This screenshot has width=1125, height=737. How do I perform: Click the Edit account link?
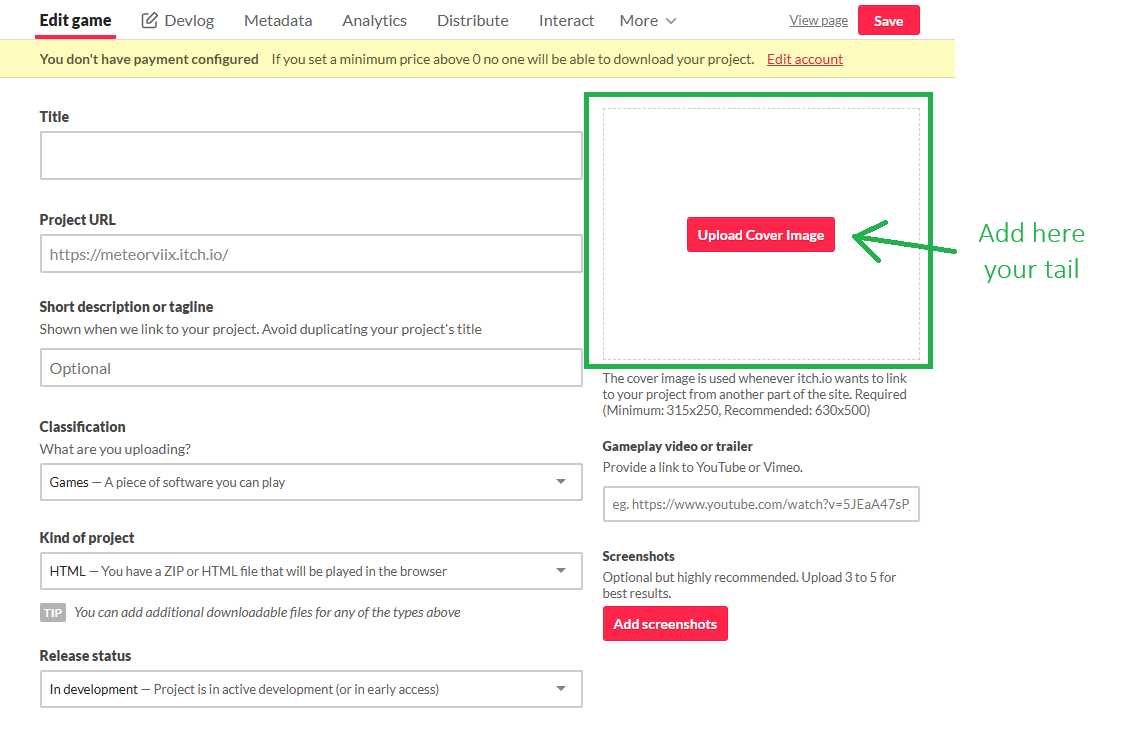click(x=805, y=59)
